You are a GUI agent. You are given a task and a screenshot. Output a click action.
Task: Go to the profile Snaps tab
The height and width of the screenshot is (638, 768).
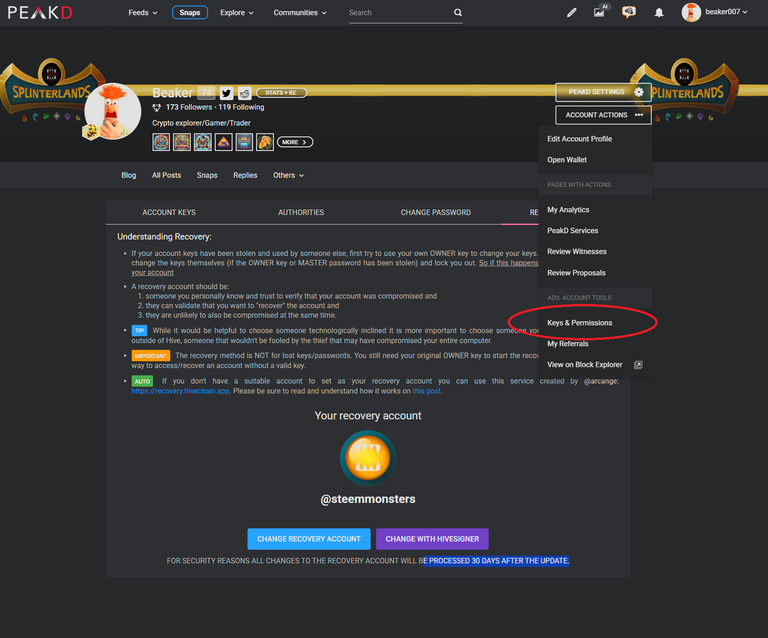pos(207,175)
